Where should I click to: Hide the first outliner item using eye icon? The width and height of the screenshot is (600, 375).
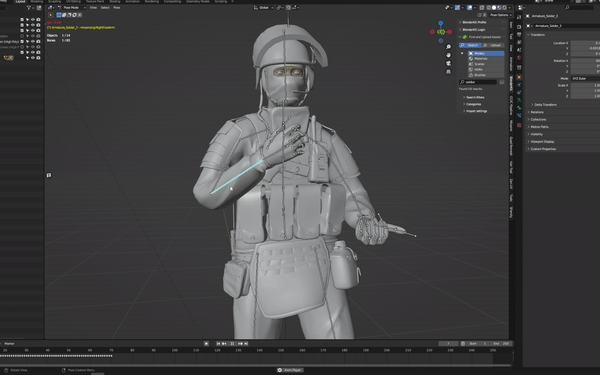tap(33, 20)
